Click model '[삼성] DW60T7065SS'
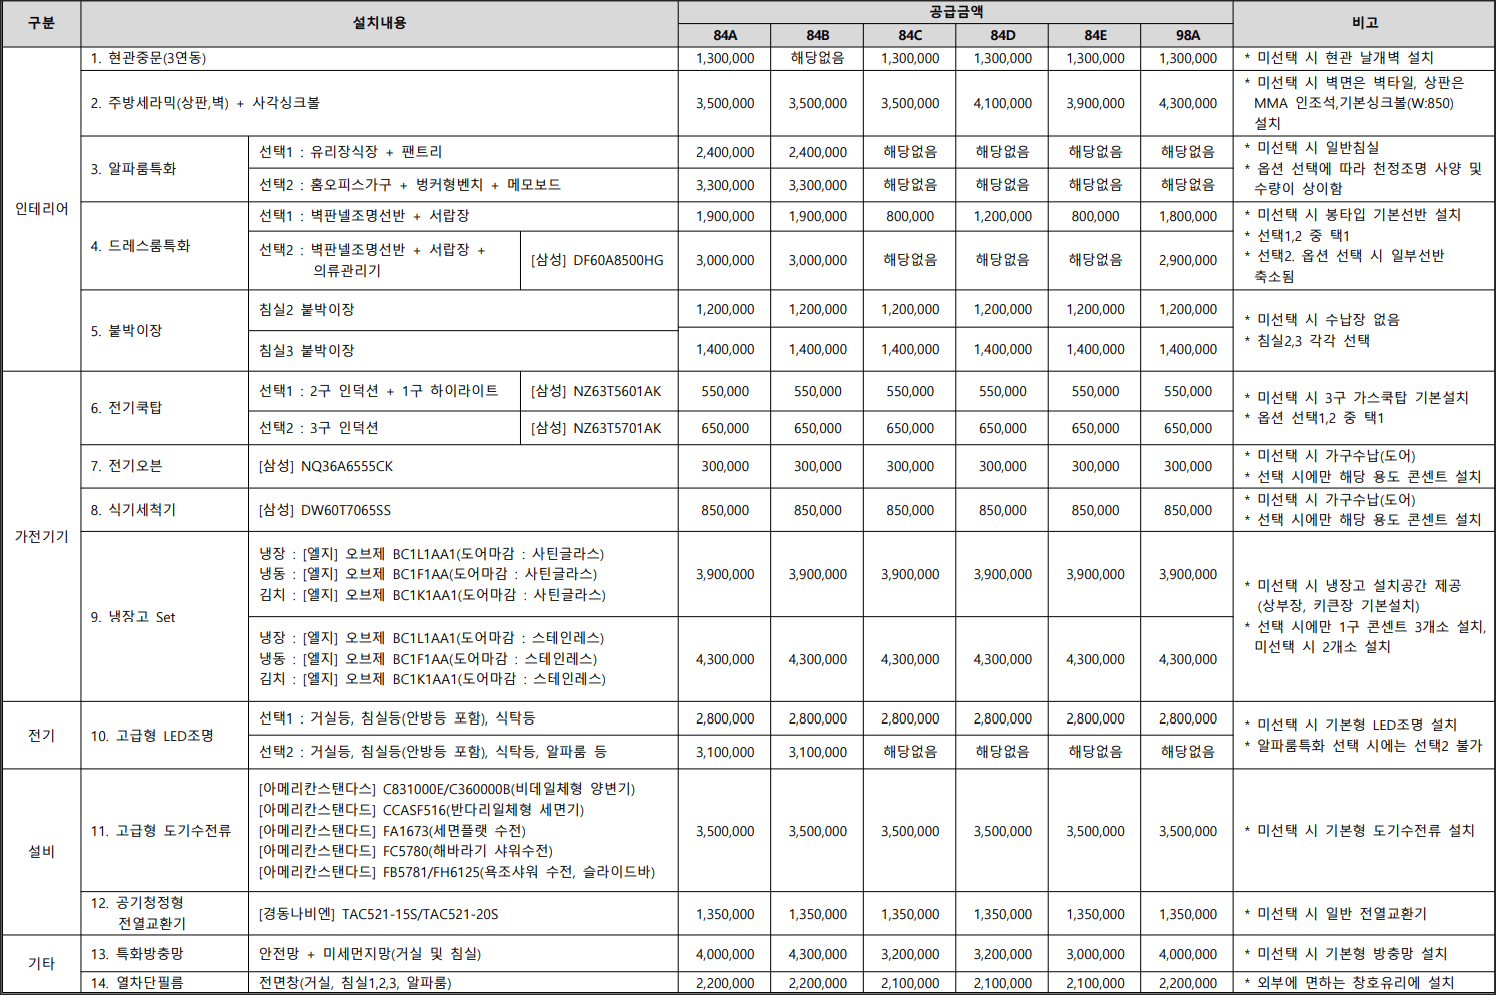Screen dimensions: 1496x995 pos(463,510)
